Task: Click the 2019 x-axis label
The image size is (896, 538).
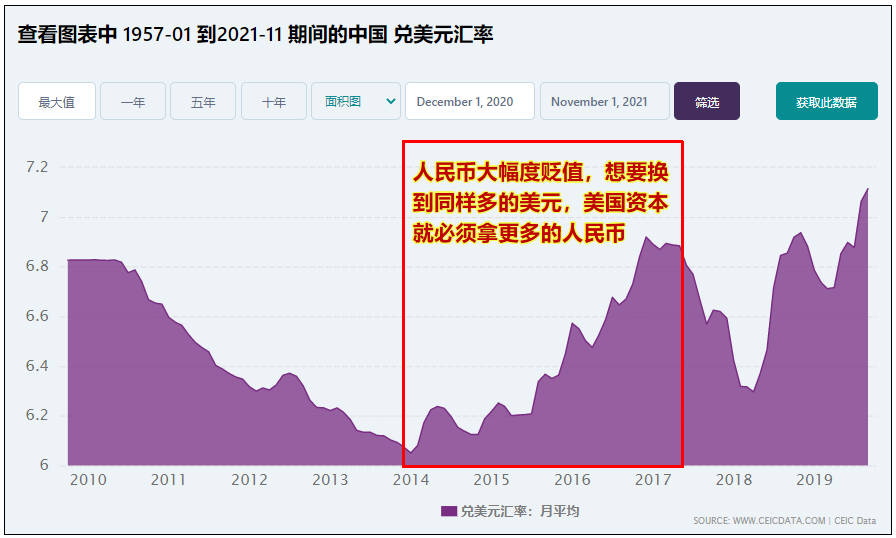Action: (x=815, y=480)
